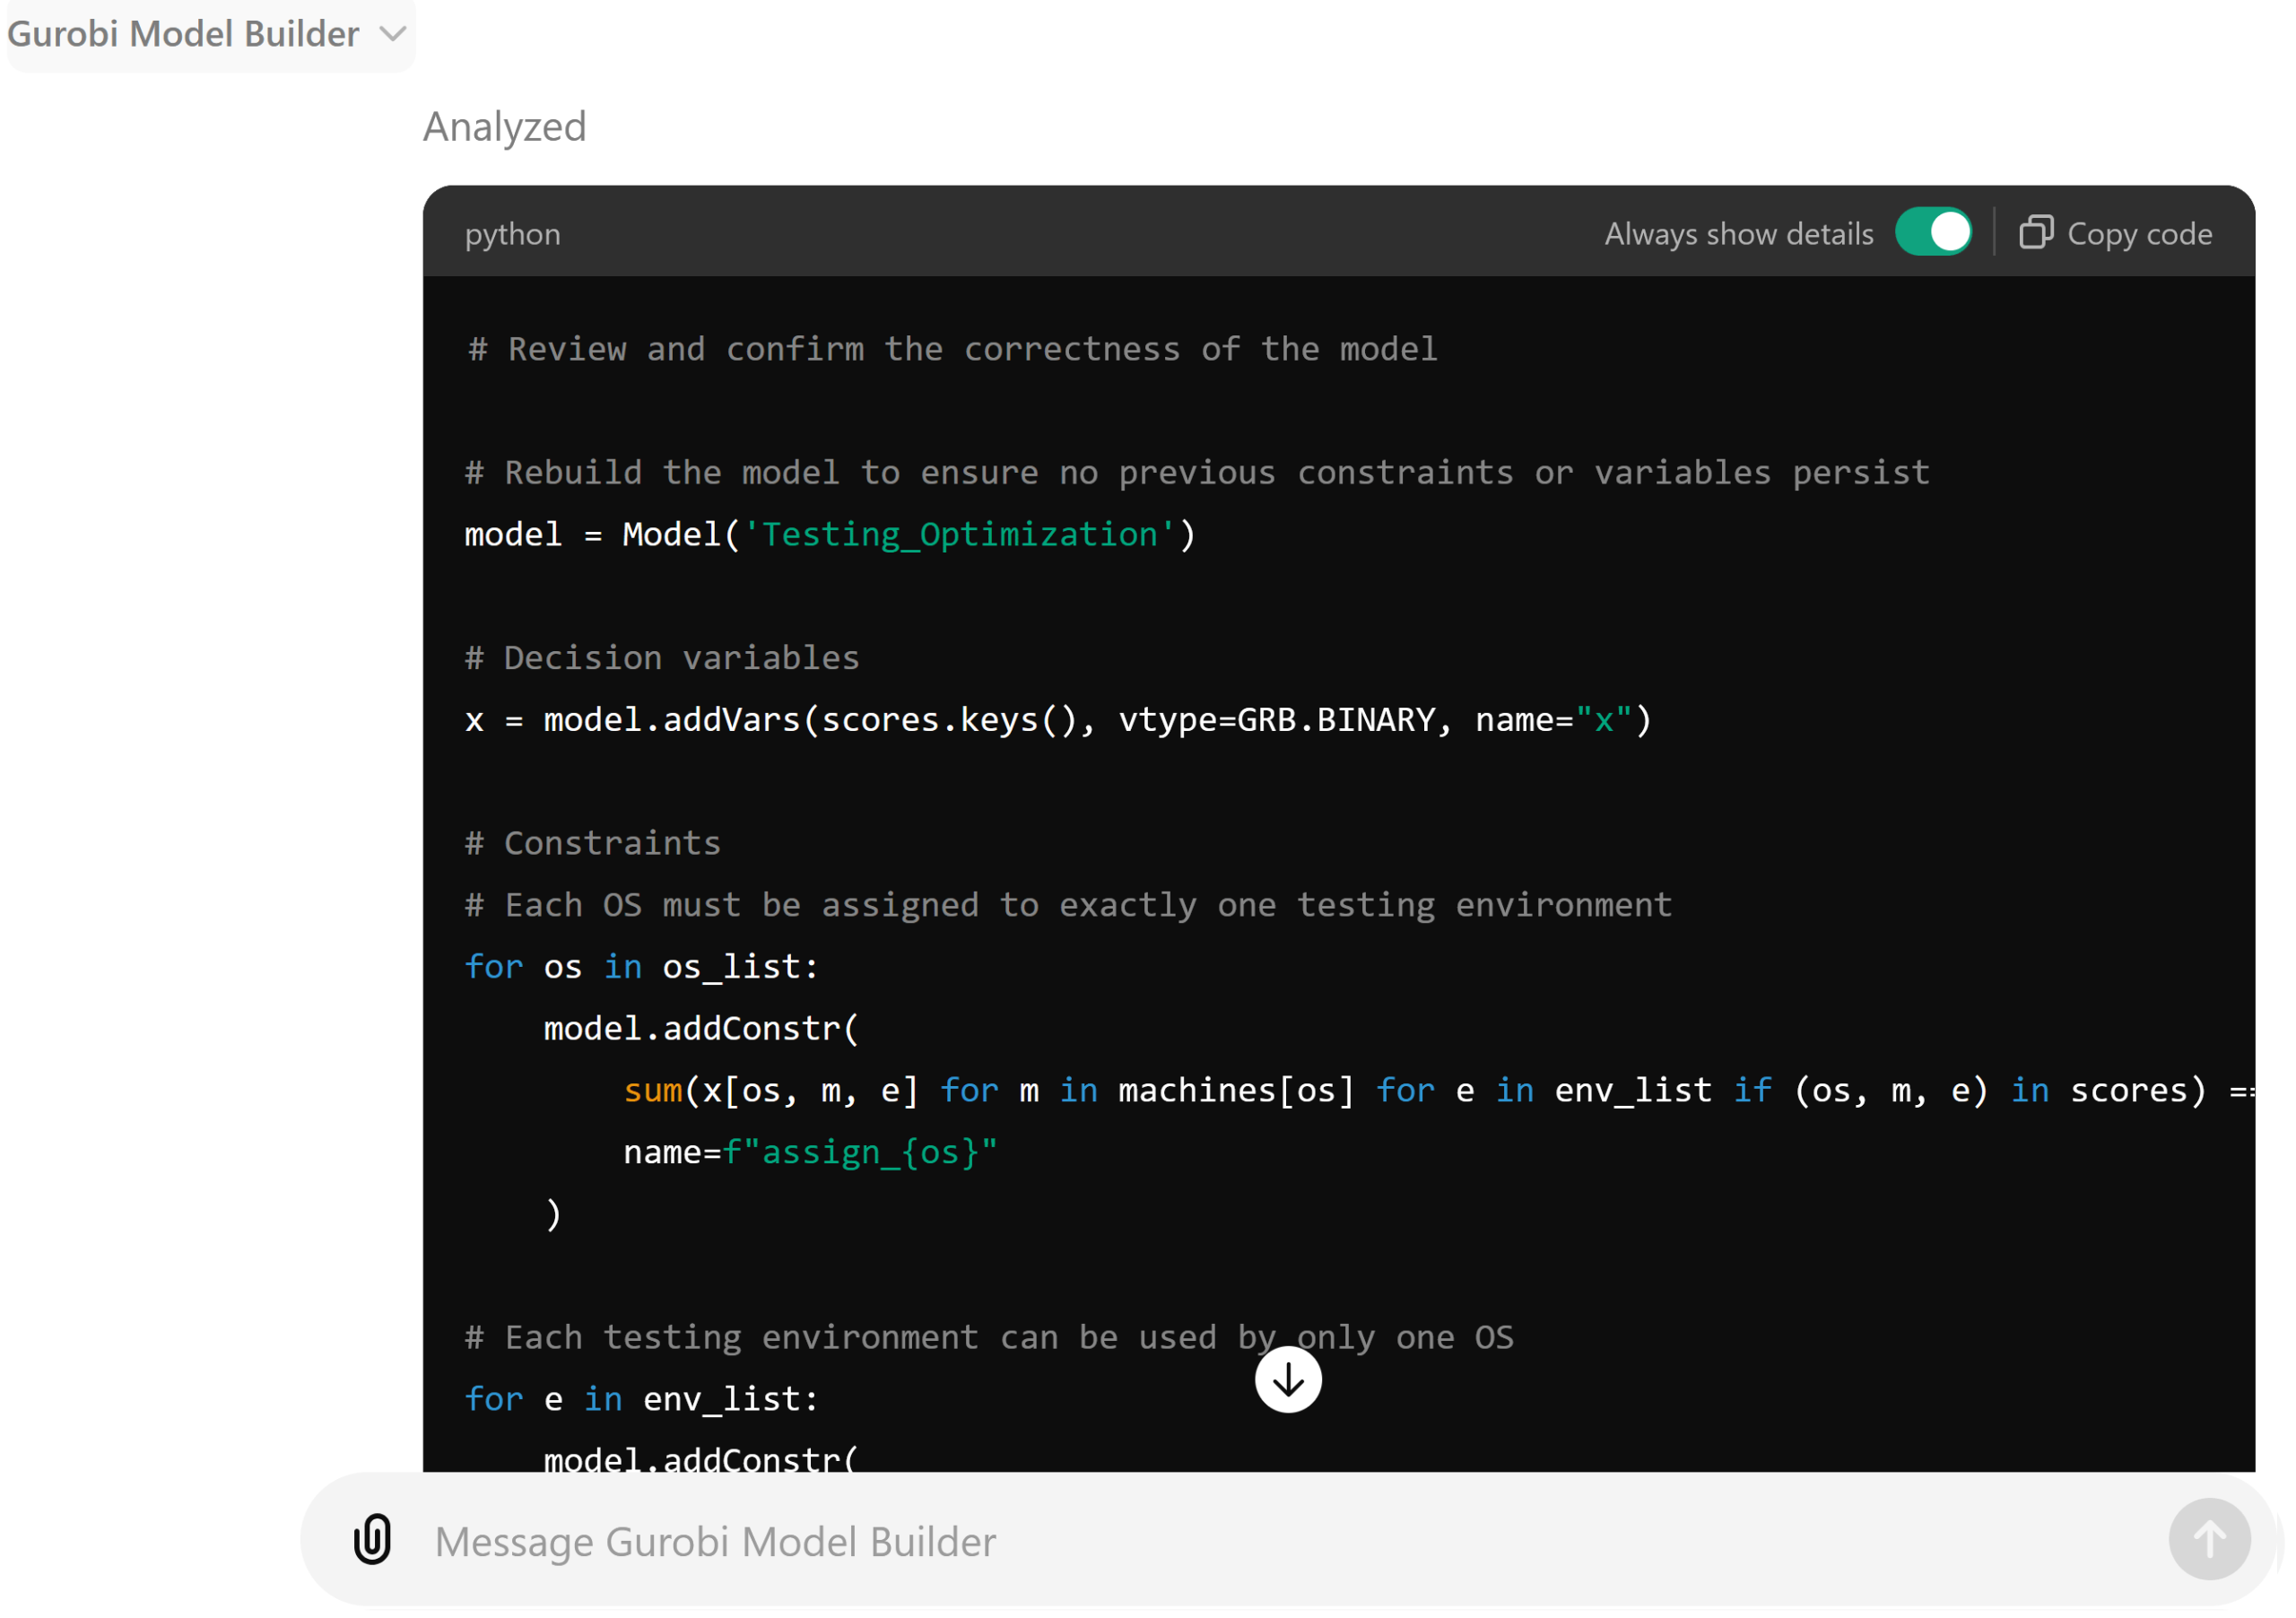Click the Model('Testing_Optimization') code line
The height and width of the screenshot is (1618, 2296).
click(x=830, y=535)
